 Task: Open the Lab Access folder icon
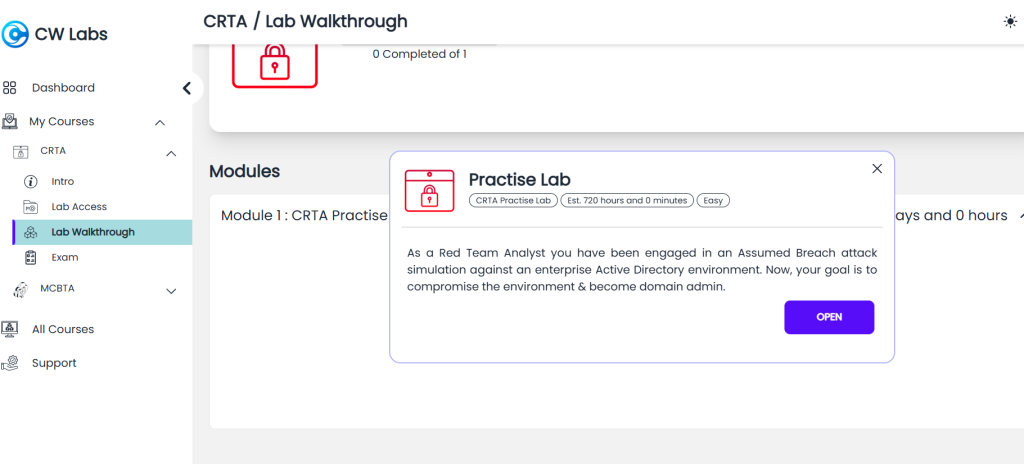30,207
